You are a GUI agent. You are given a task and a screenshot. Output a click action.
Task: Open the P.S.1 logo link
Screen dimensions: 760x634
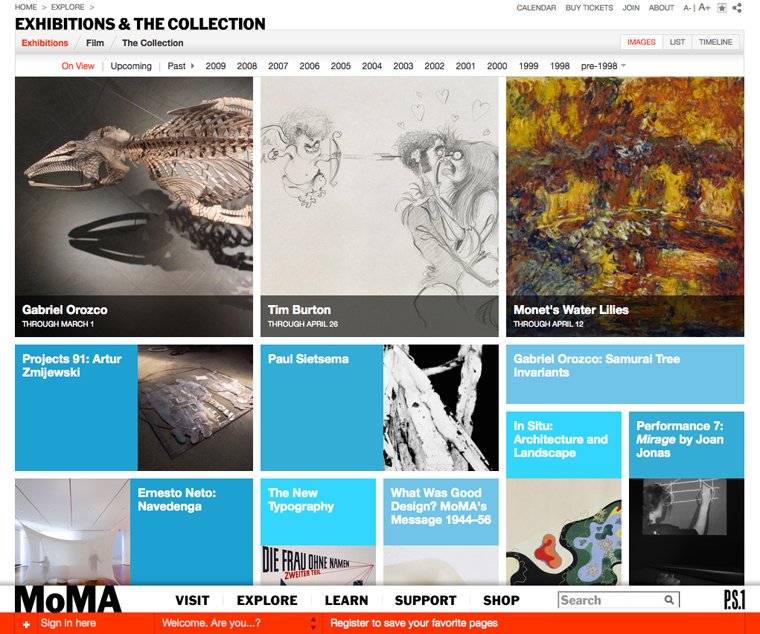pos(734,599)
